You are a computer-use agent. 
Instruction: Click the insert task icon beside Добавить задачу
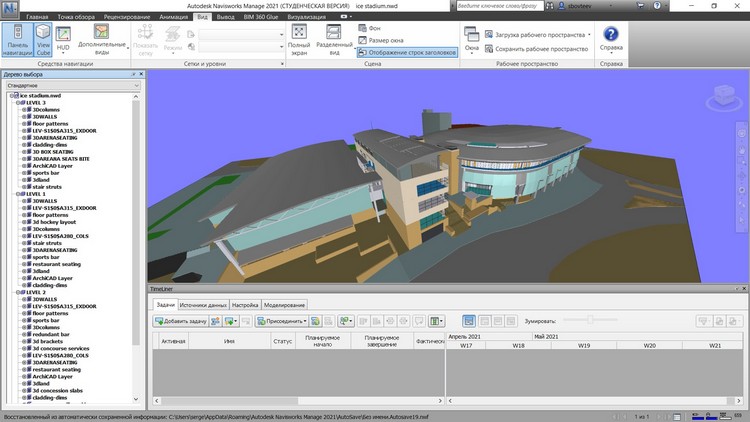215,321
